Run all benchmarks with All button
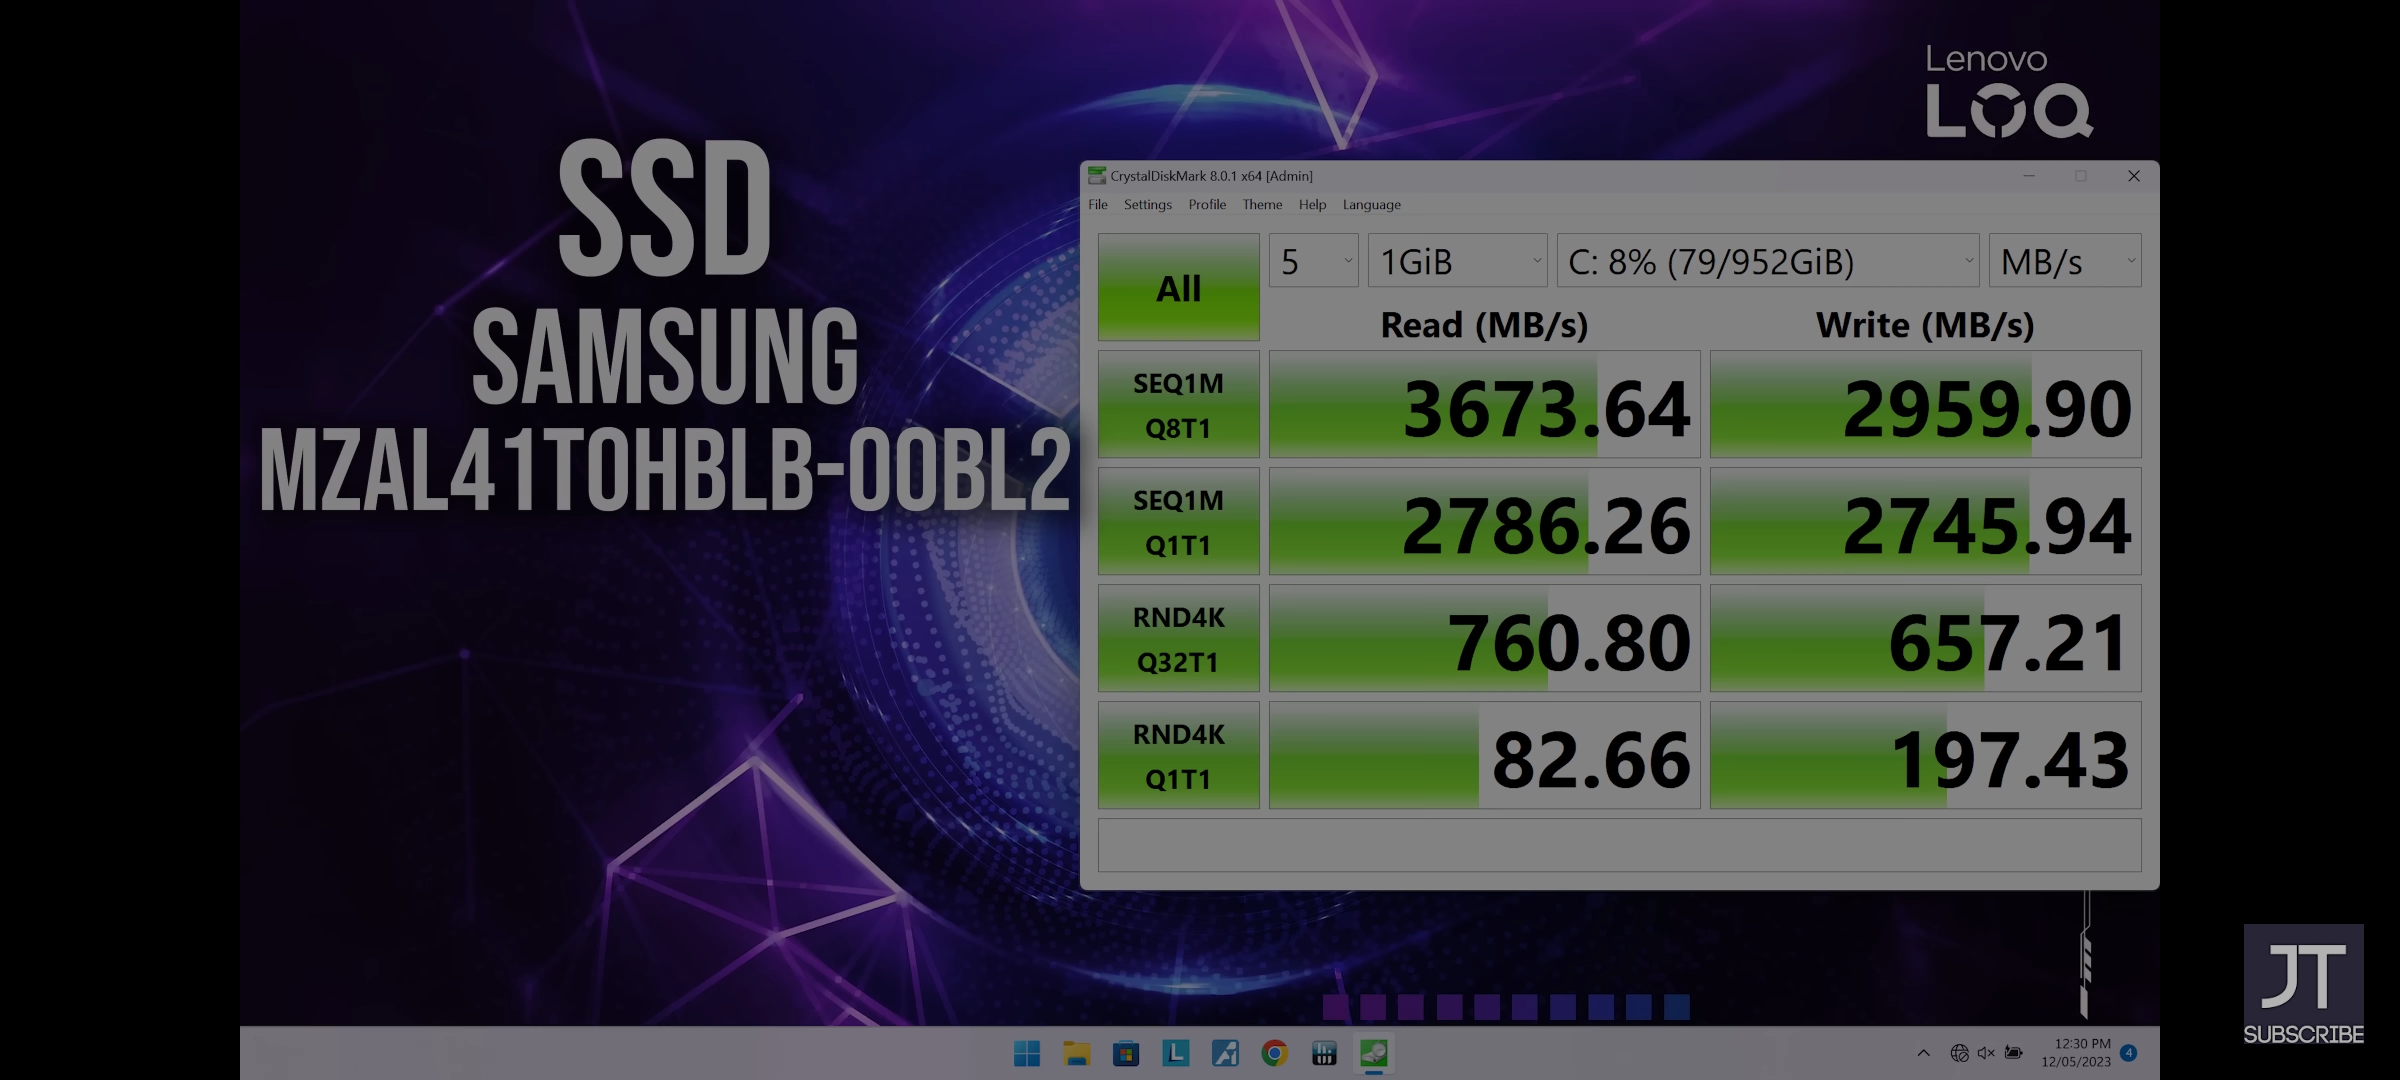This screenshot has height=1080, width=2400. [1179, 288]
